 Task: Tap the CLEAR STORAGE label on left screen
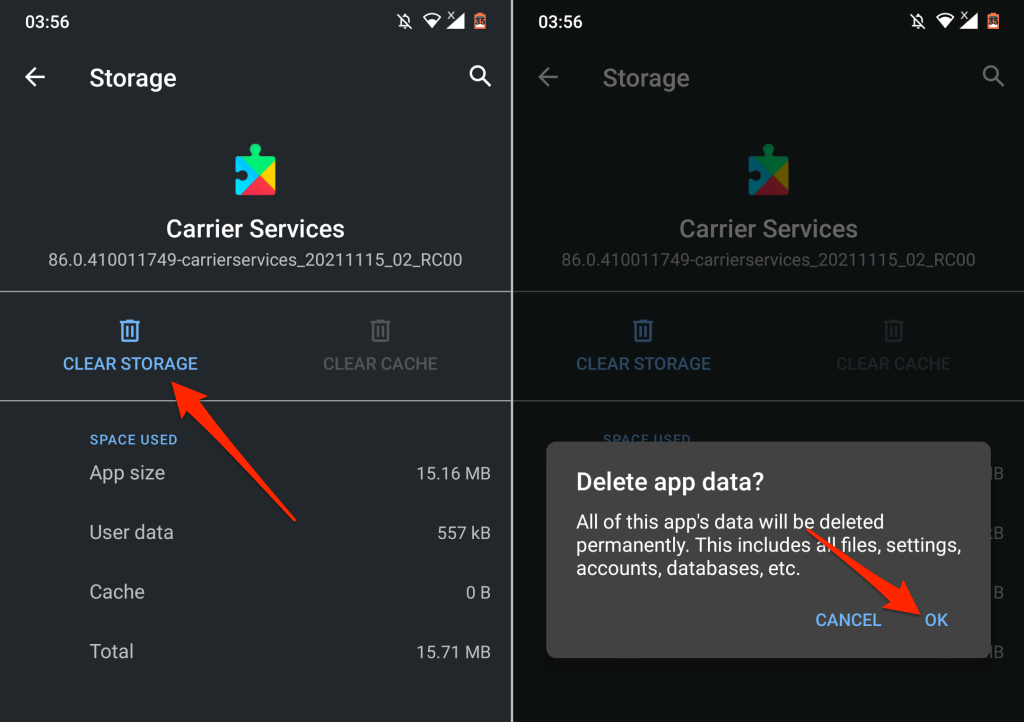tap(130, 364)
